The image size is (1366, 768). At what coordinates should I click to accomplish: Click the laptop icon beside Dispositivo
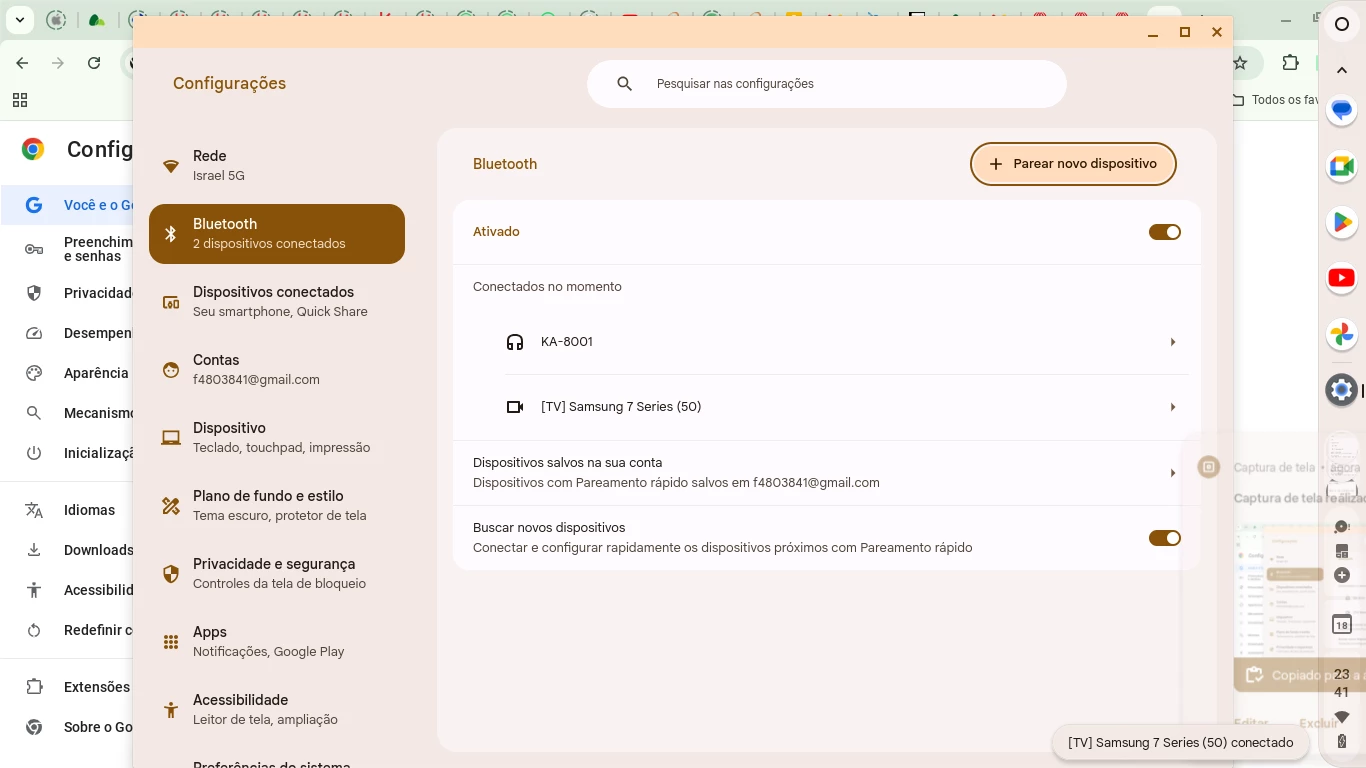tap(171, 438)
